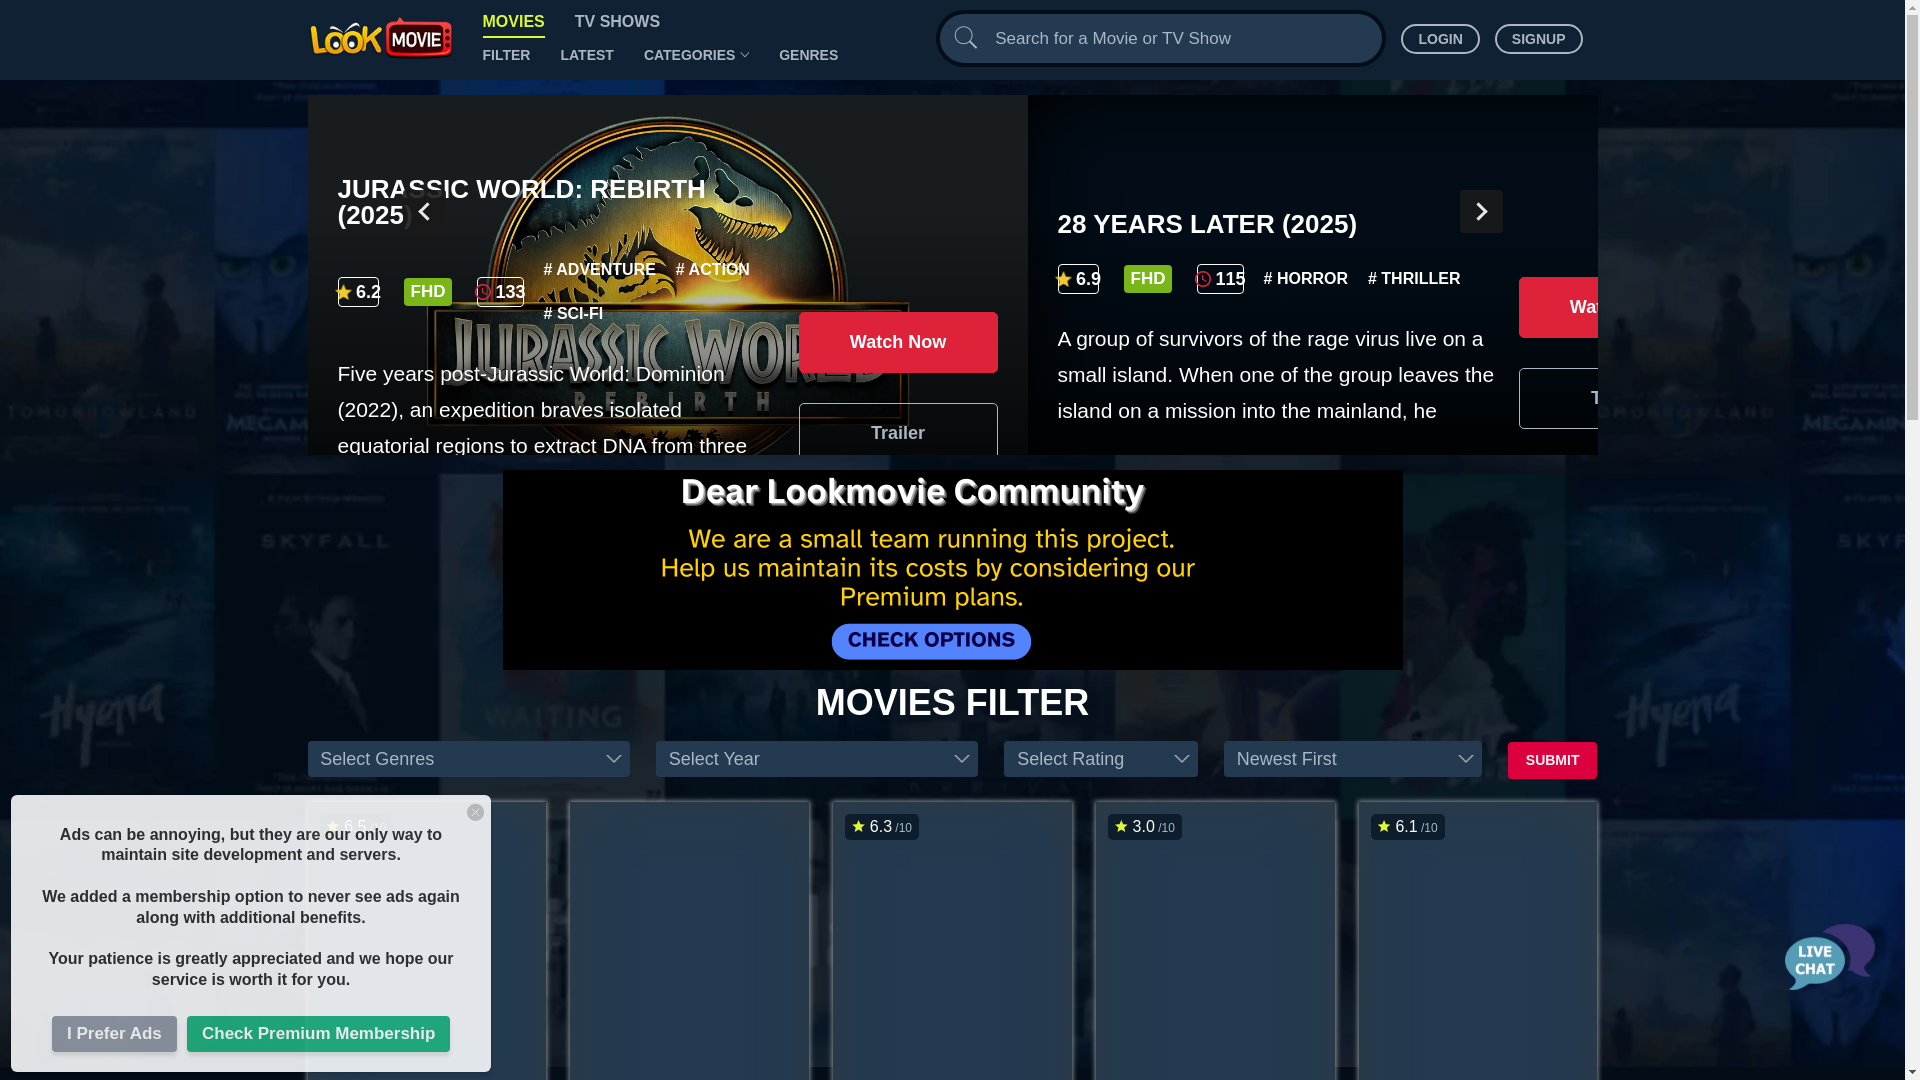
Task: Select the Sci-Fi genre tag
Action: tap(573, 314)
